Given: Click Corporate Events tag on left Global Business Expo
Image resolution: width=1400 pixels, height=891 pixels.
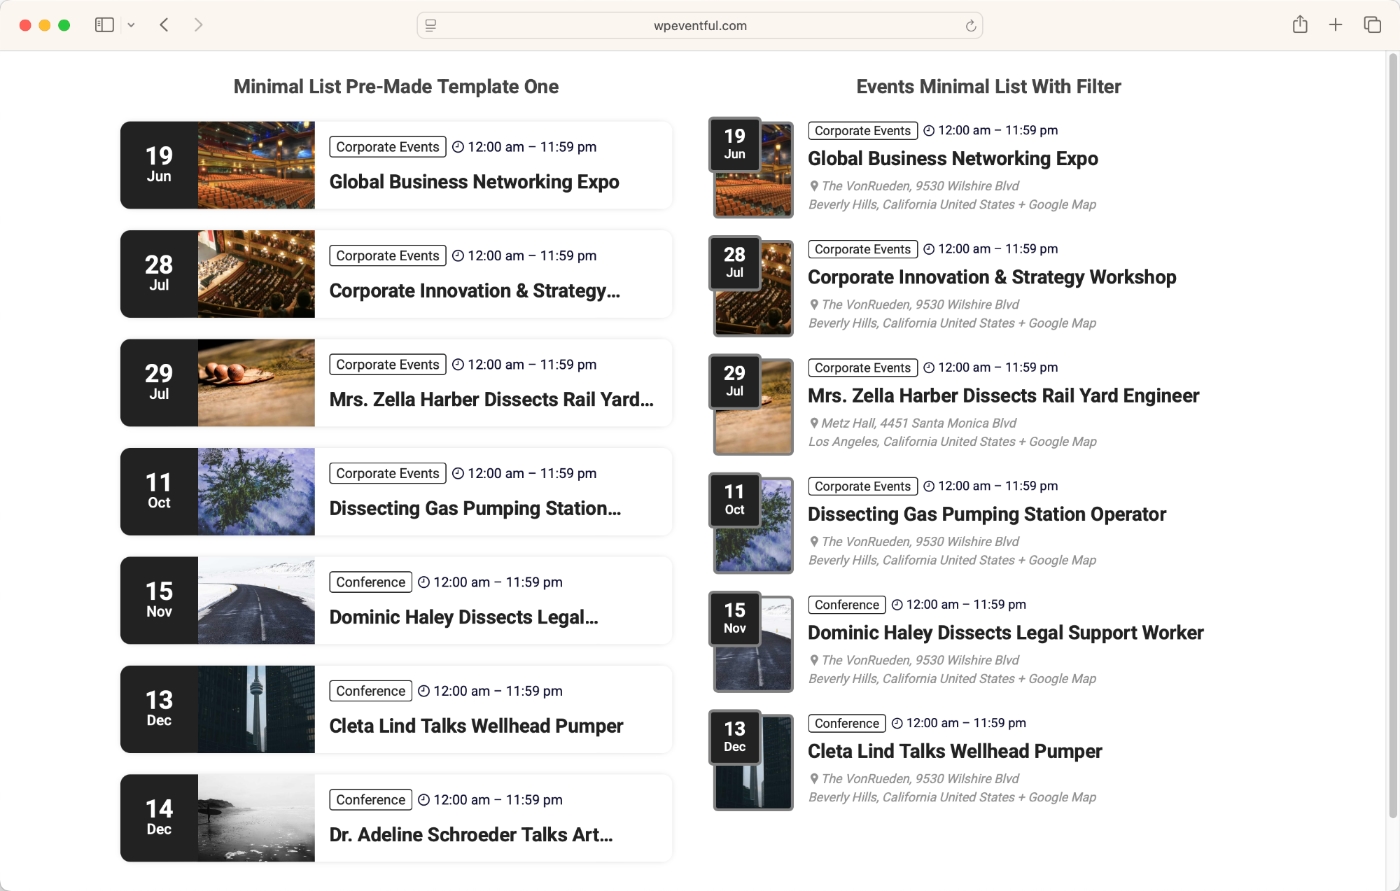Looking at the screenshot, I should click(x=388, y=147).
